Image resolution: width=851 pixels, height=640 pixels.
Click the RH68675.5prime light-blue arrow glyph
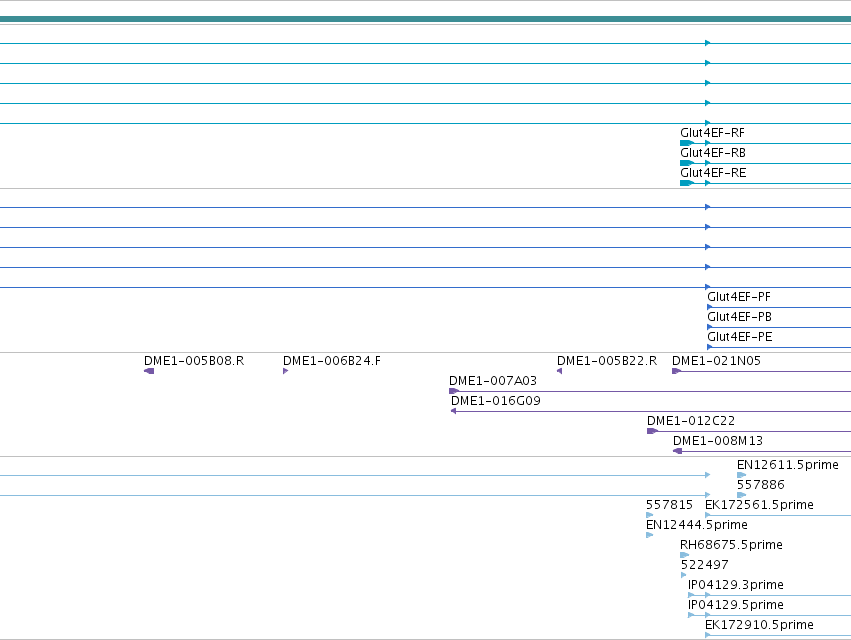click(x=684, y=556)
